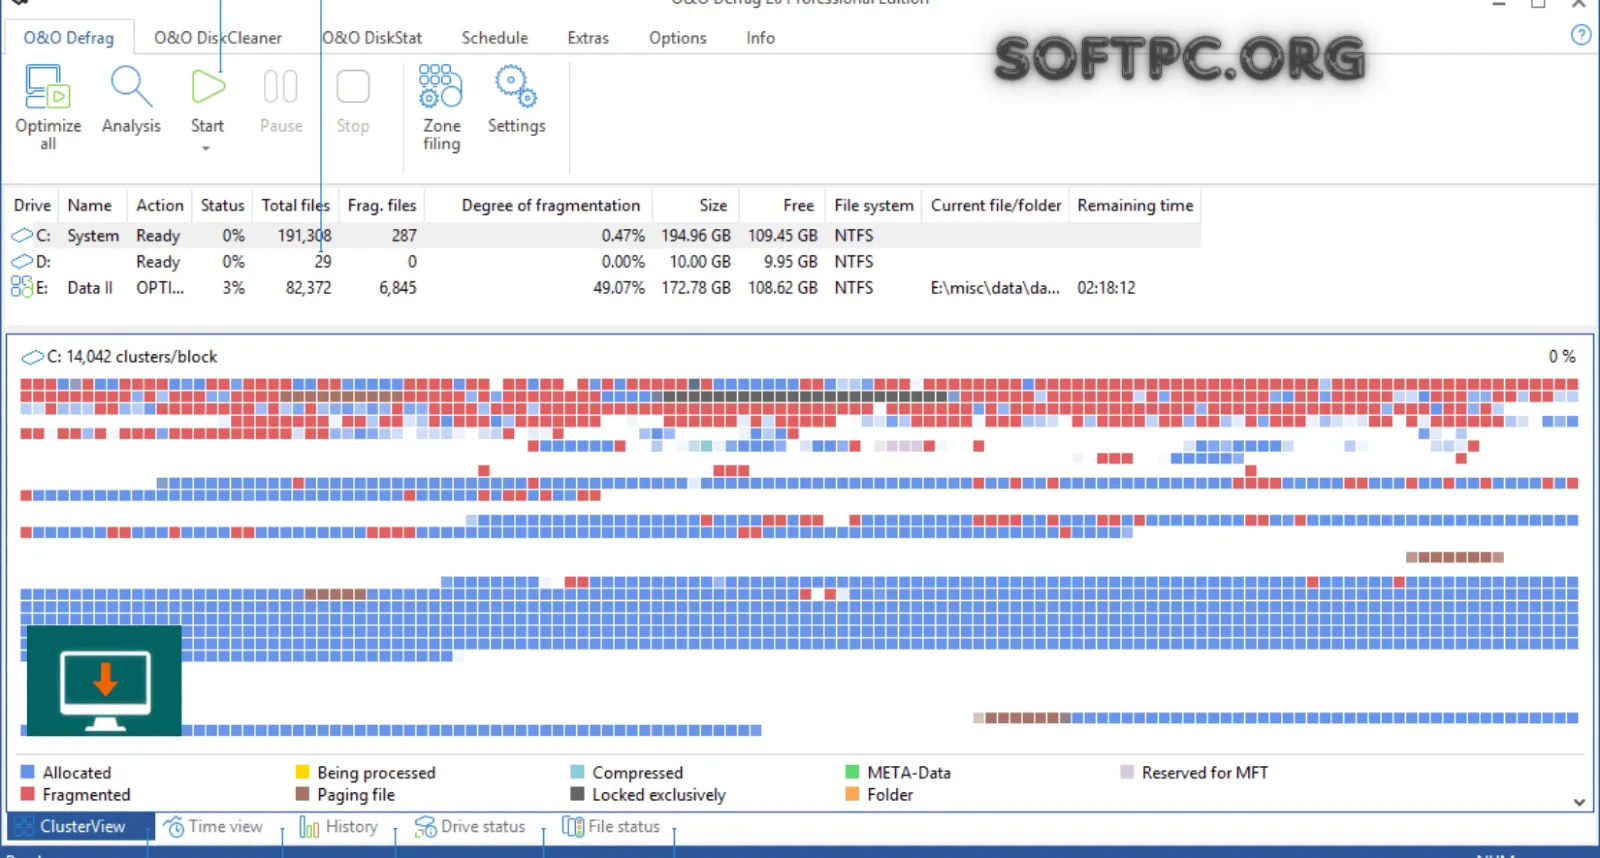Click 194.96 GB size value

tap(696, 236)
